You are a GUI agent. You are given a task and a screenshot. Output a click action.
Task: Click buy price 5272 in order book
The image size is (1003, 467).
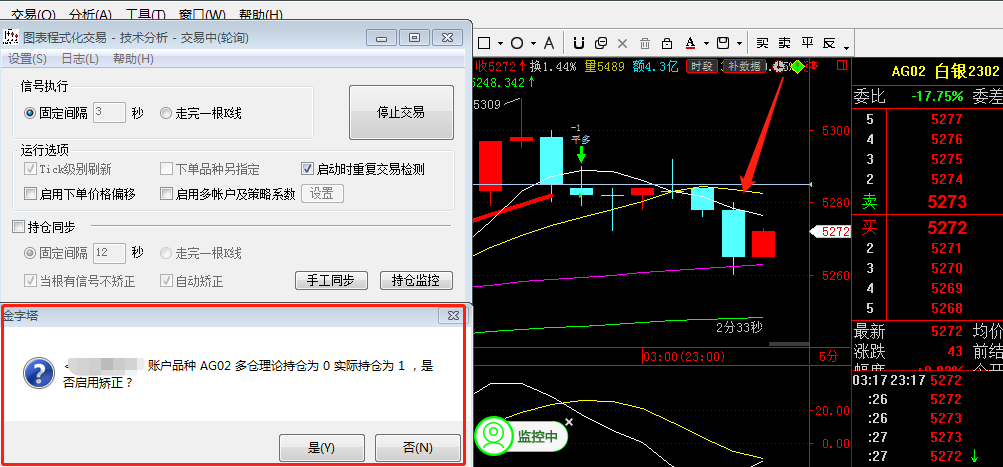pos(947,227)
